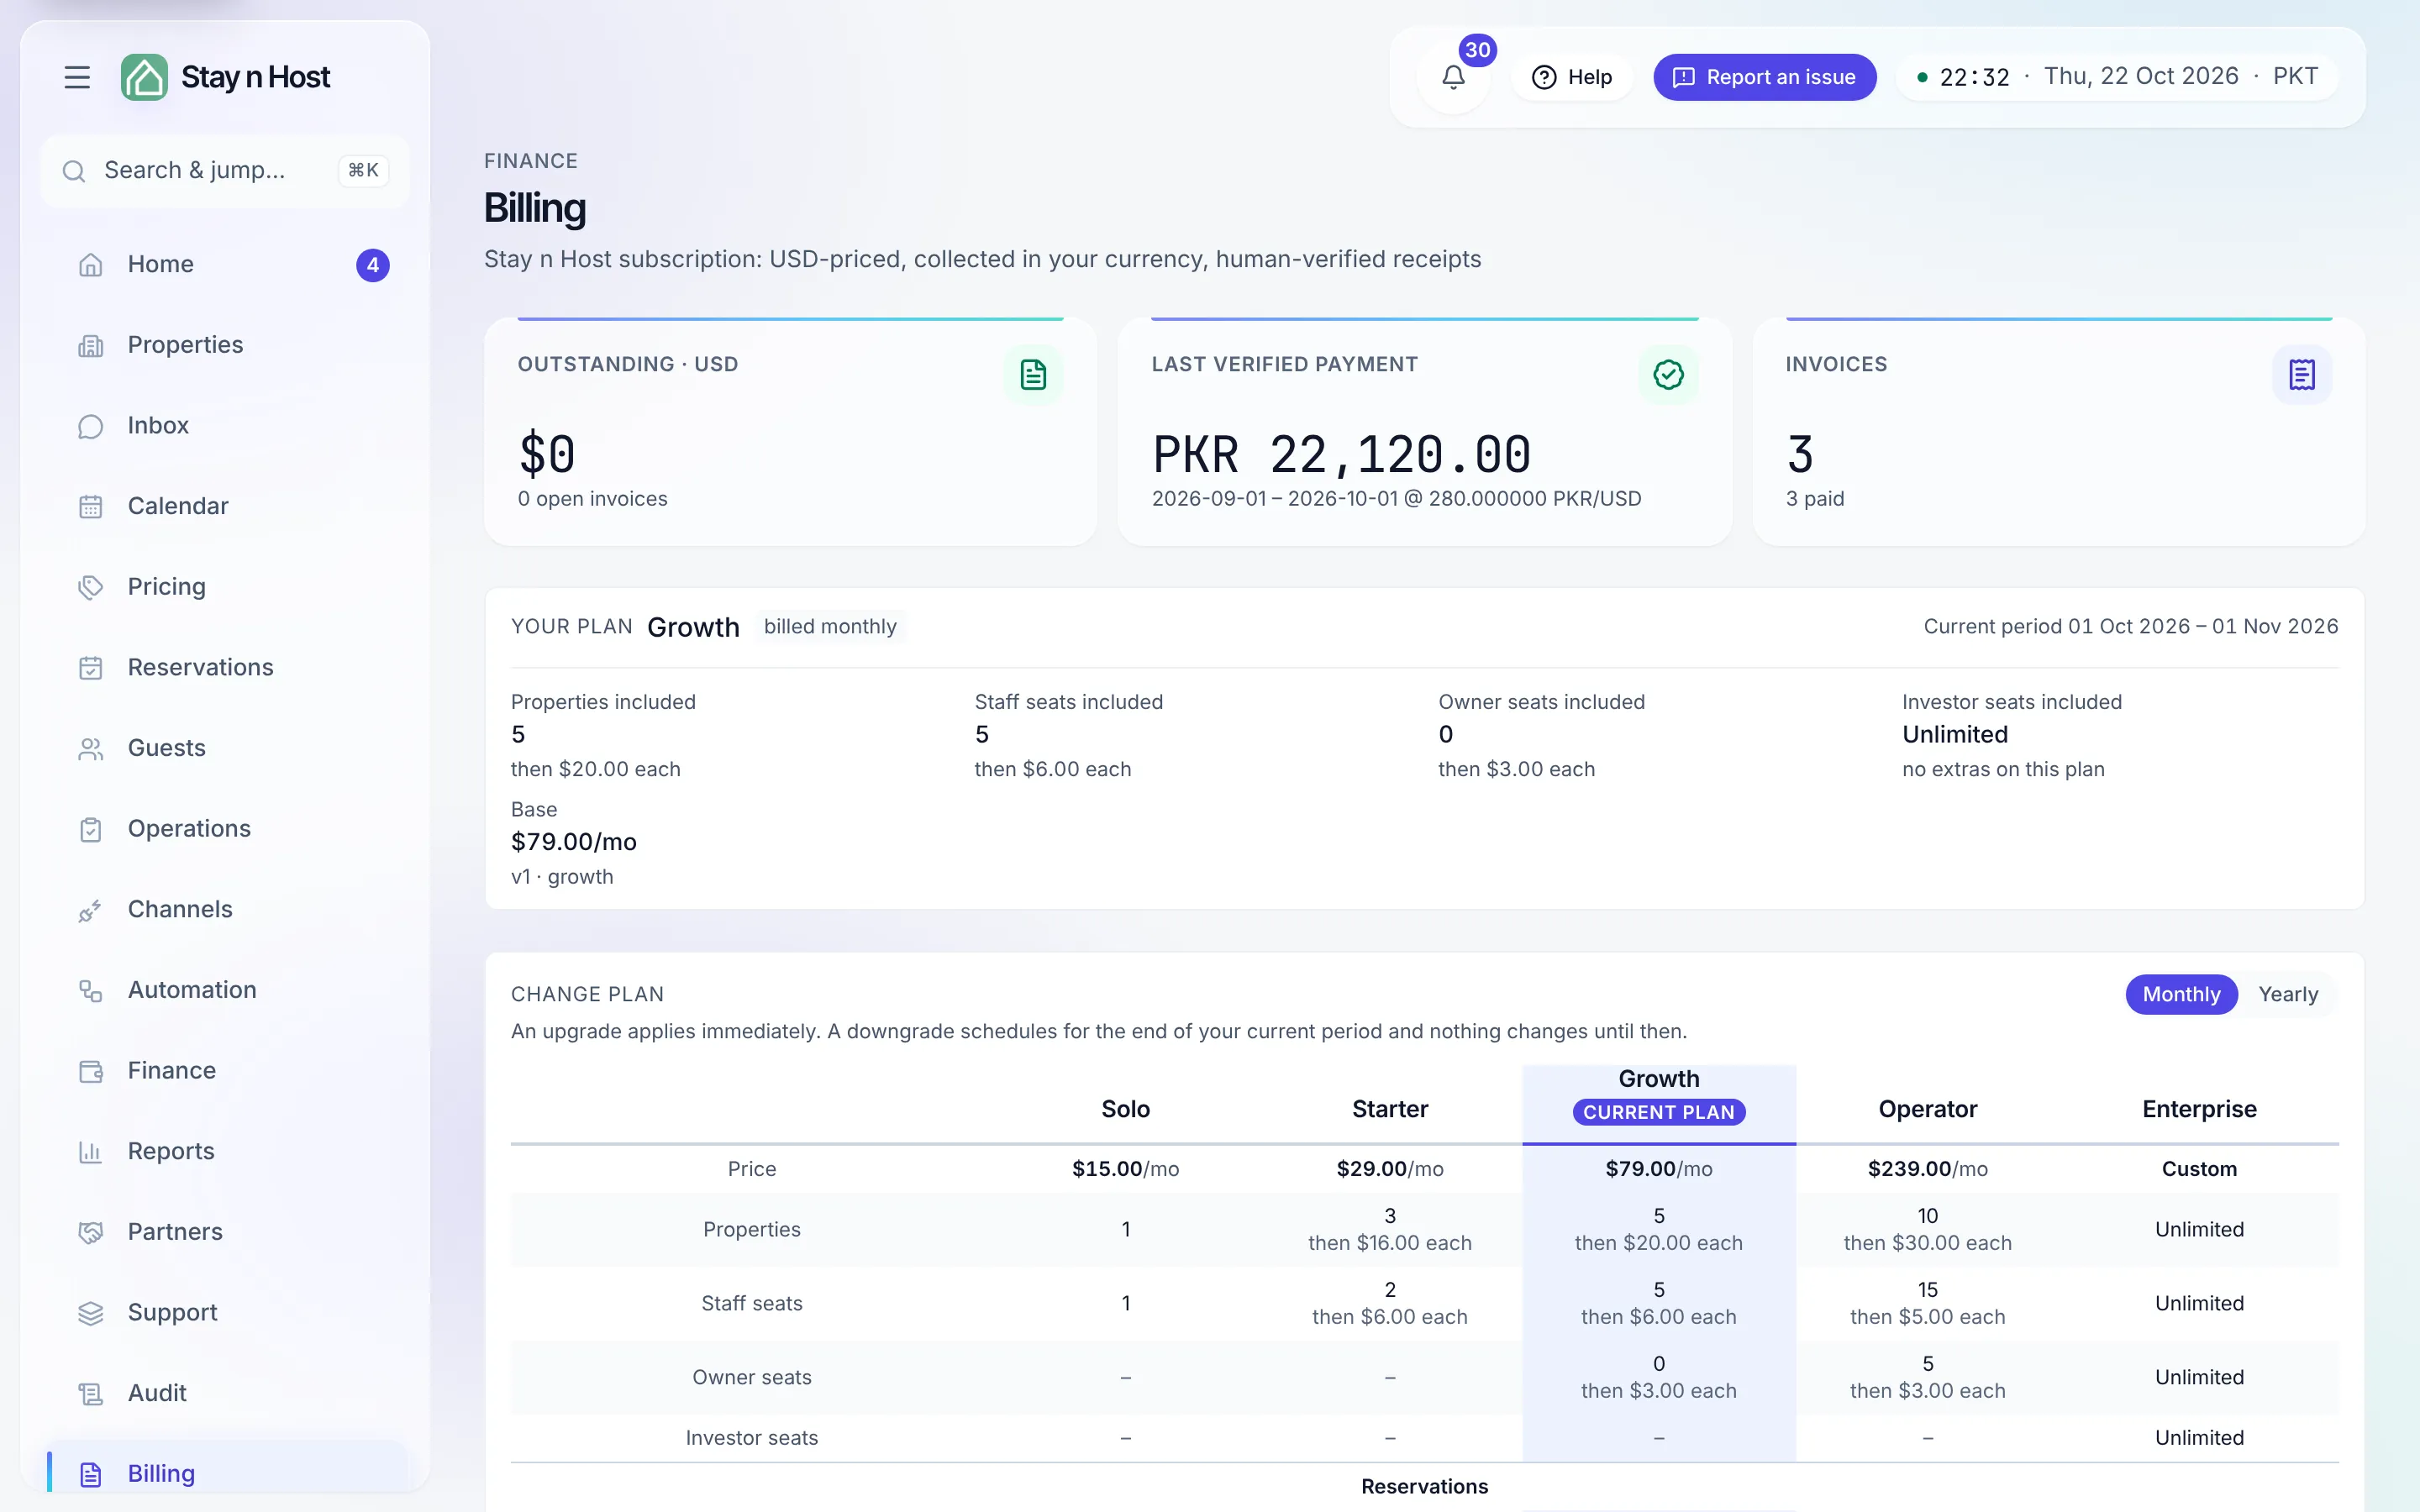Click the verified payment check badge icon
This screenshot has width=2420, height=1512.
[1668, 375]
